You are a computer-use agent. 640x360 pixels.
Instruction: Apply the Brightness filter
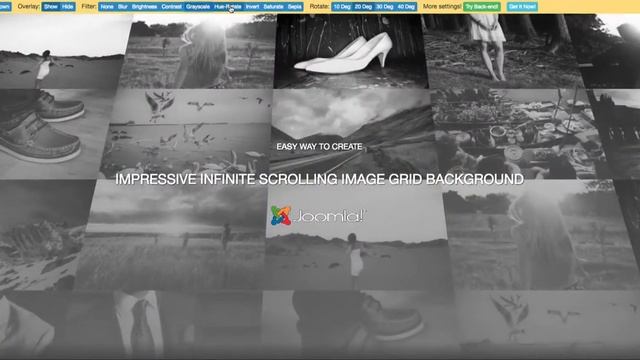point(144,7)
